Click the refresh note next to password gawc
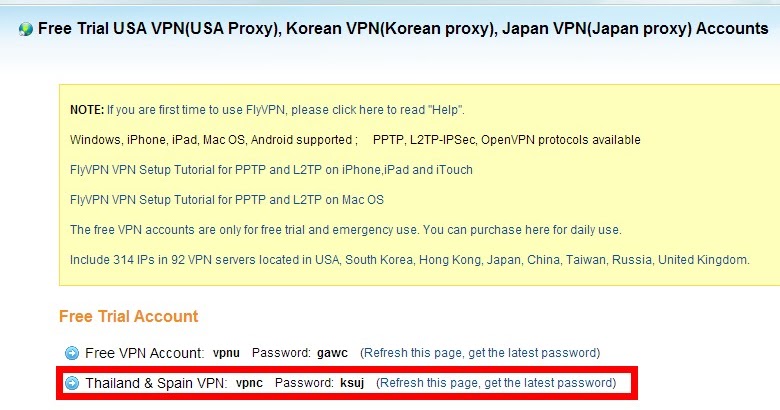Screen dimensions: 780x410 point(480,353)
